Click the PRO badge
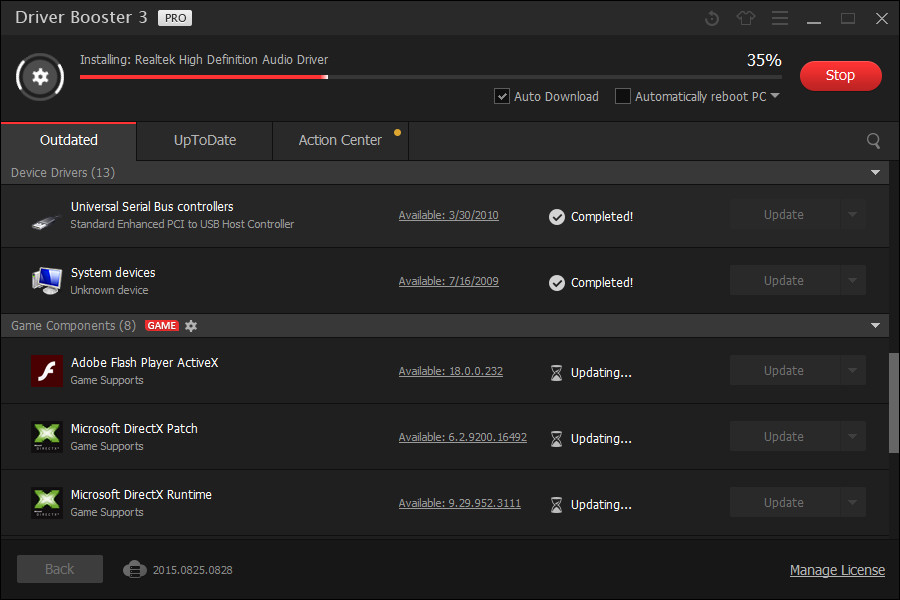 click(x=175, y=16)
